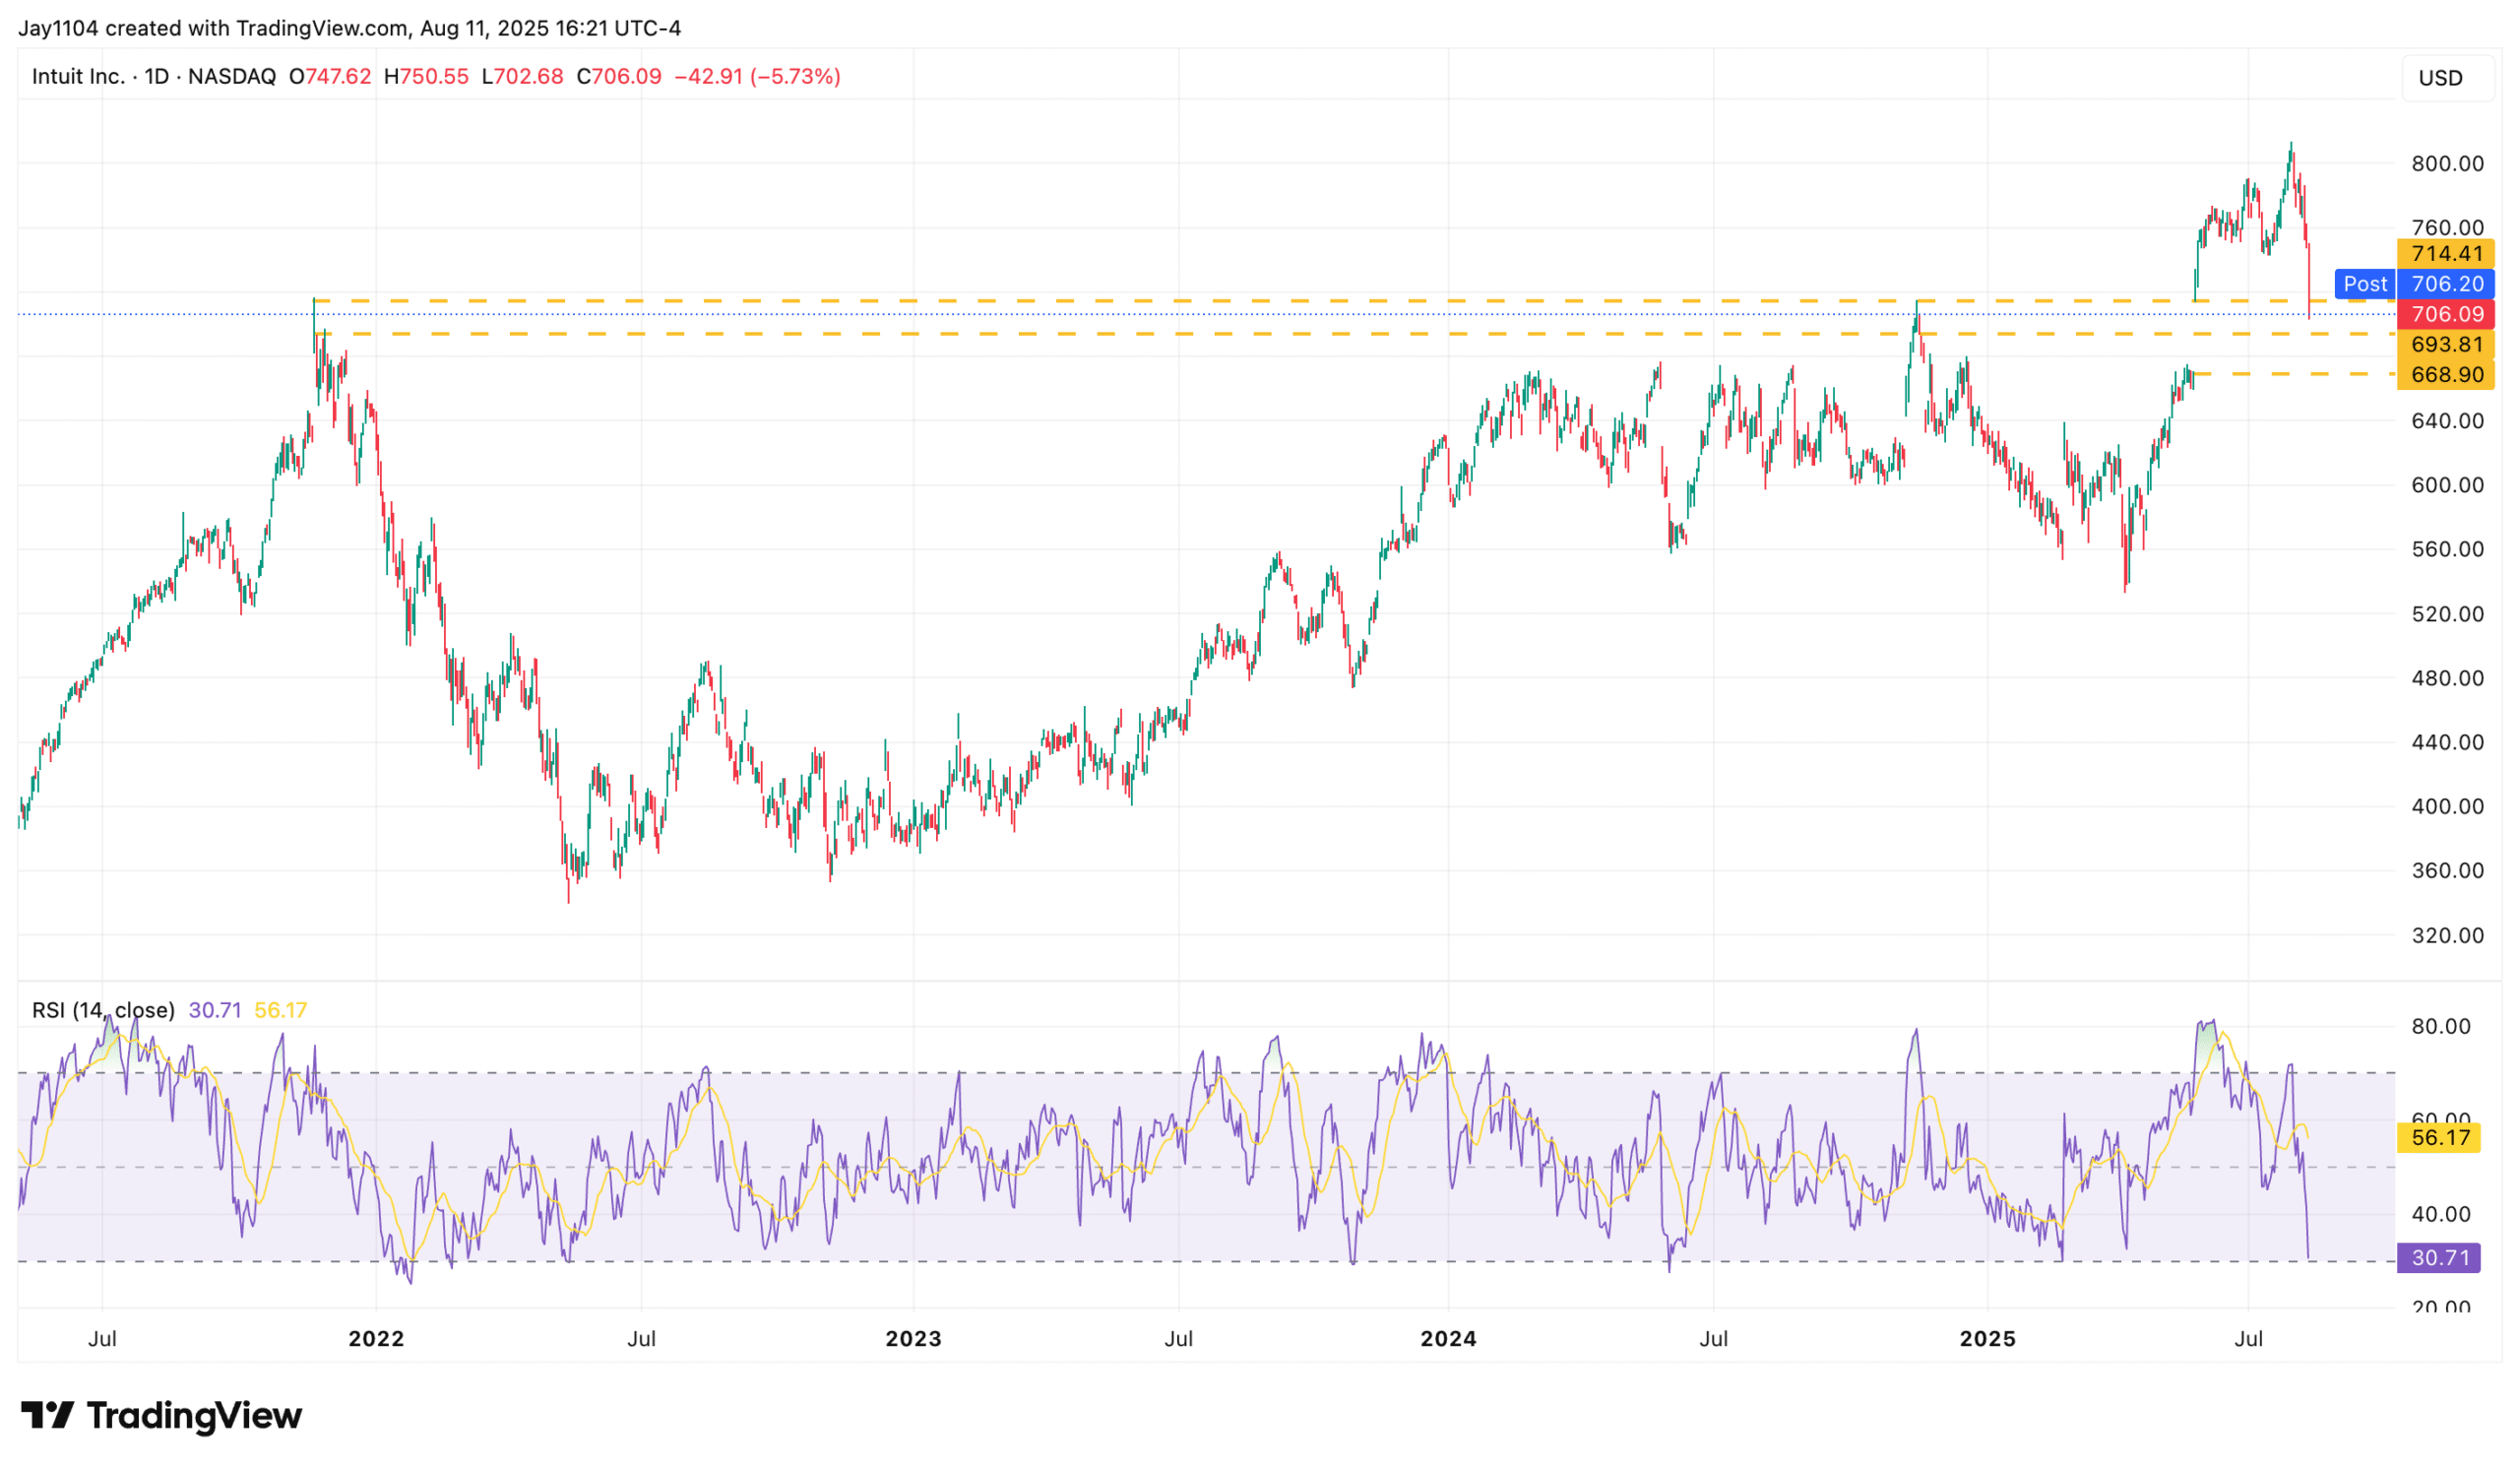
Task: Click the red 706.09 last price label
Action: click(x=2445, y=314)
